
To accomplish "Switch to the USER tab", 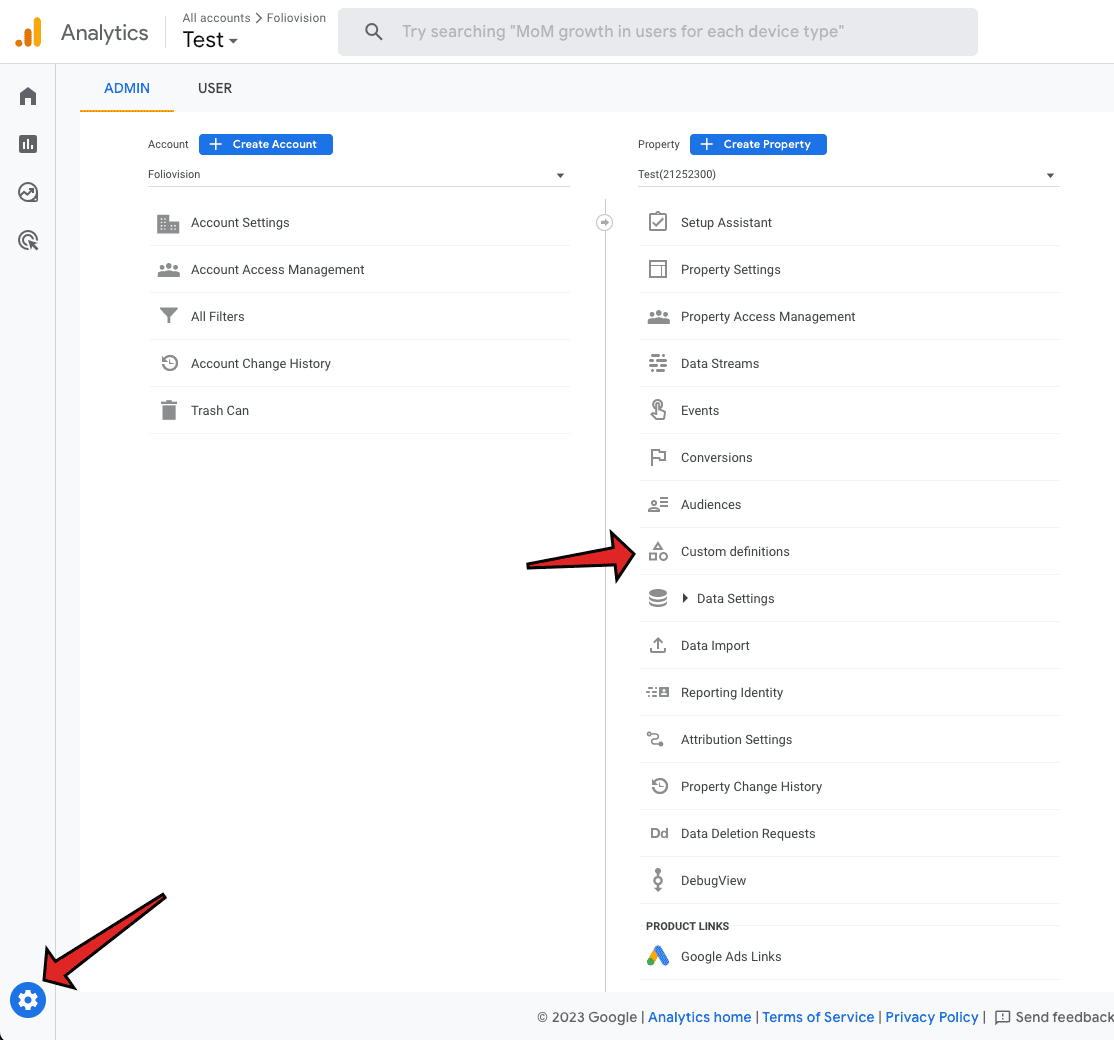I will [x=215, y=88].
